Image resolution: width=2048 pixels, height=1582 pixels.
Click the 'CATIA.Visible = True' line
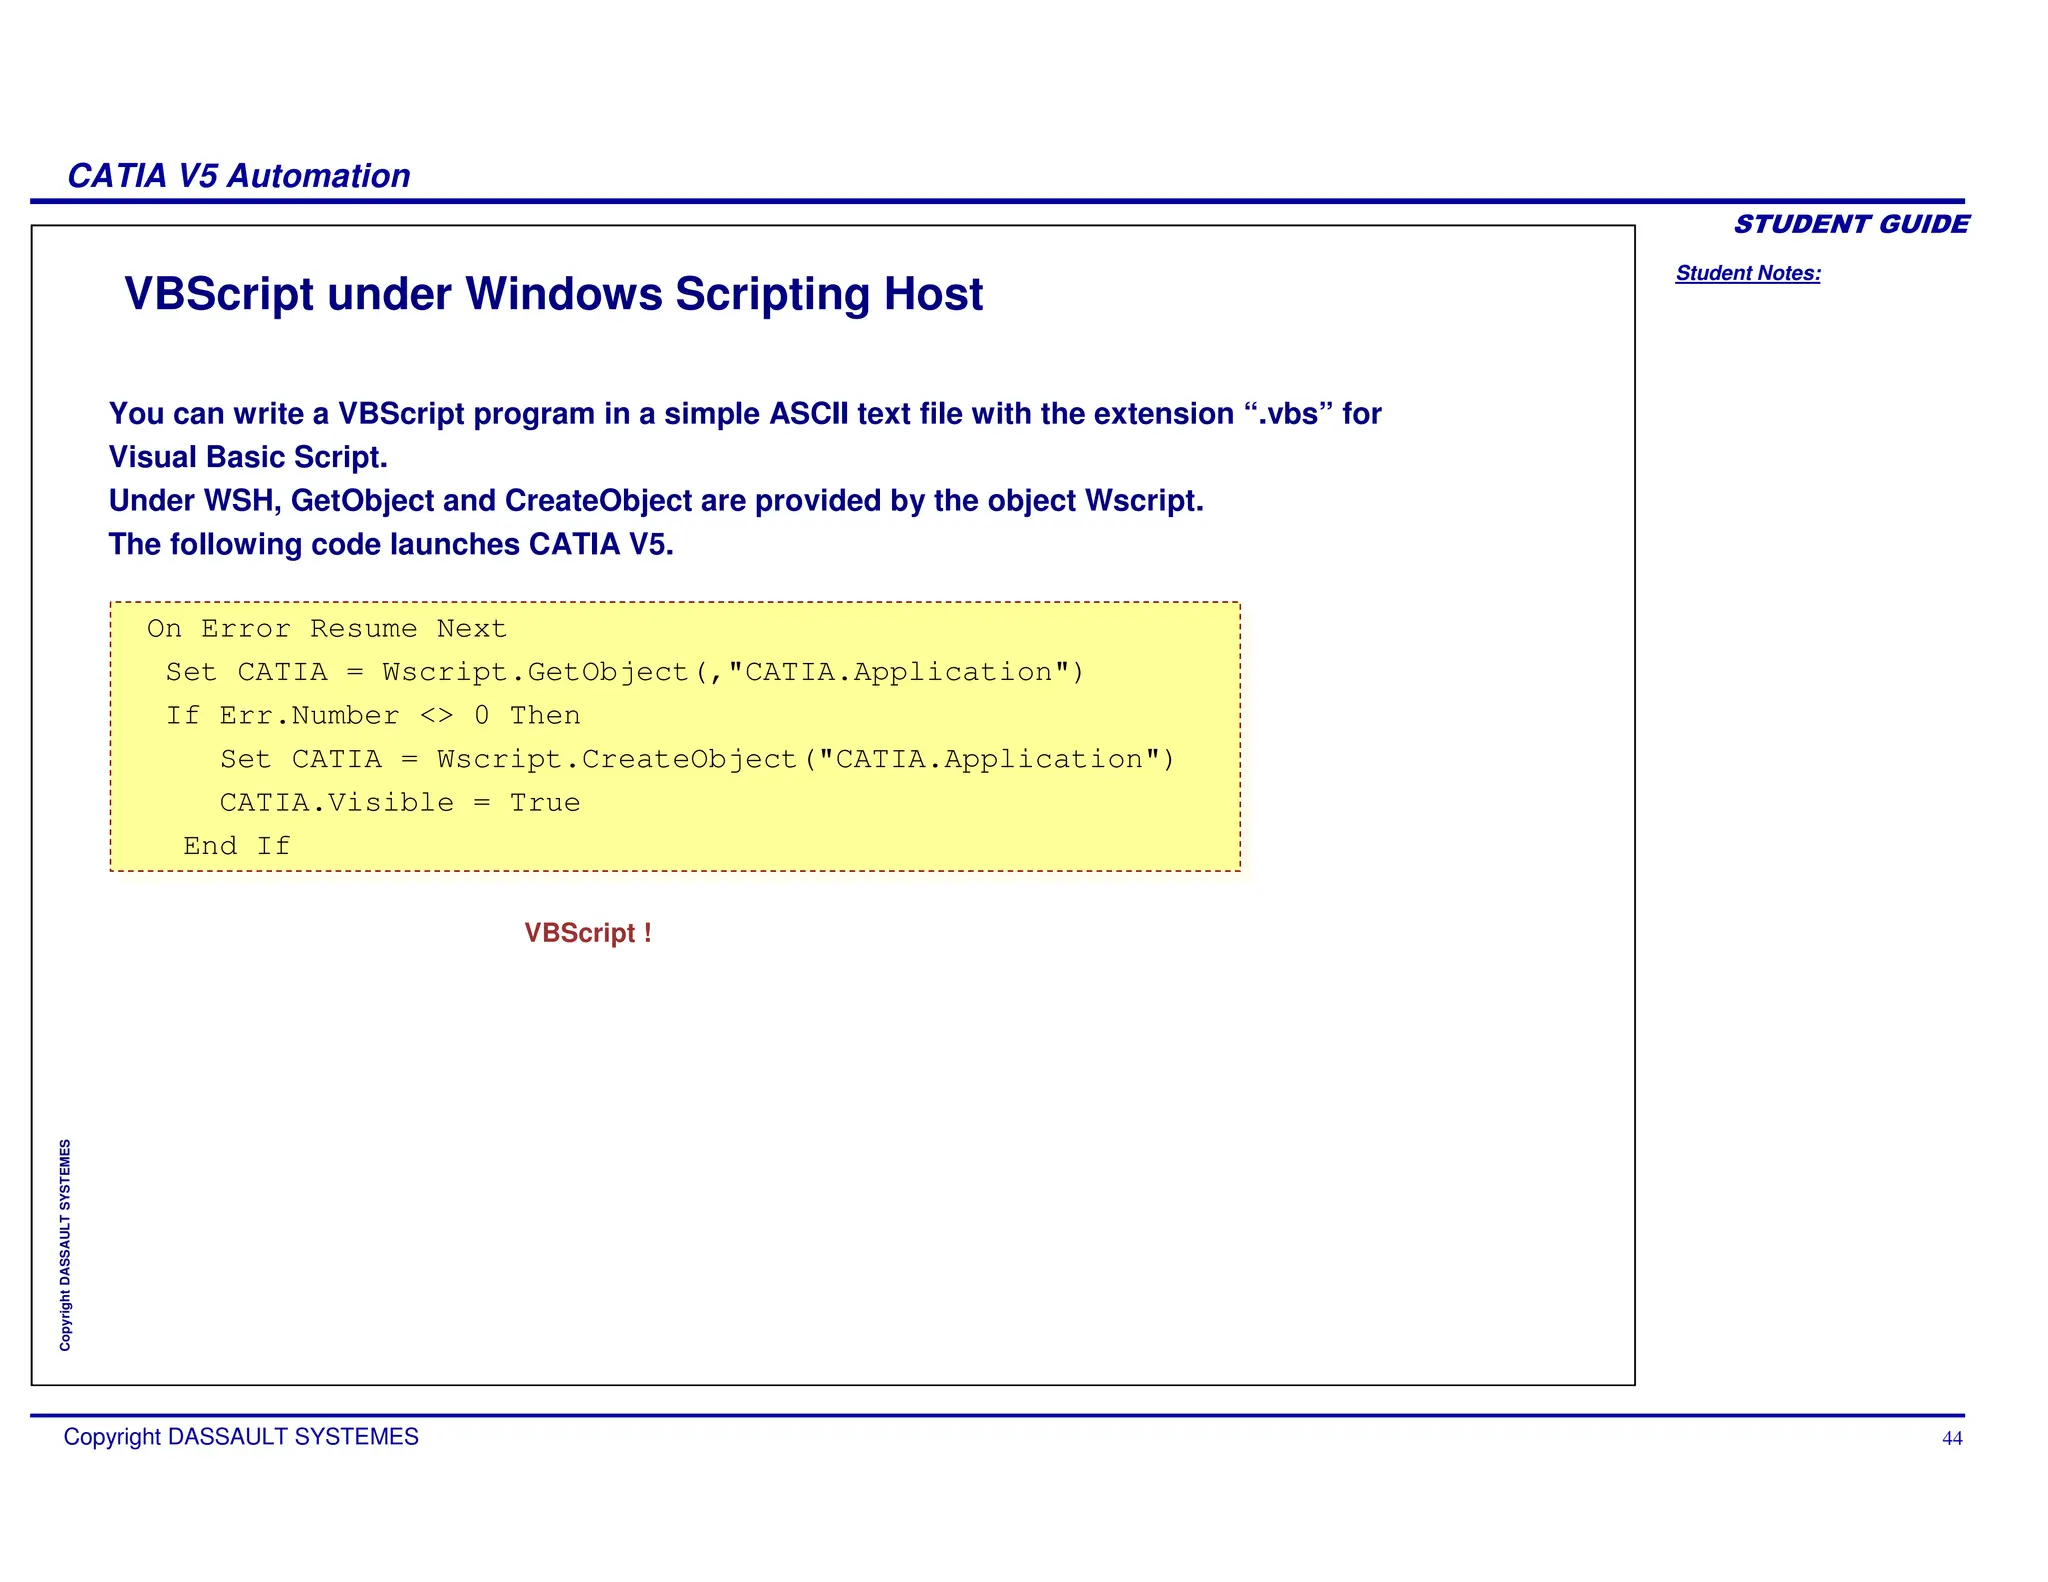pos(399,803)
